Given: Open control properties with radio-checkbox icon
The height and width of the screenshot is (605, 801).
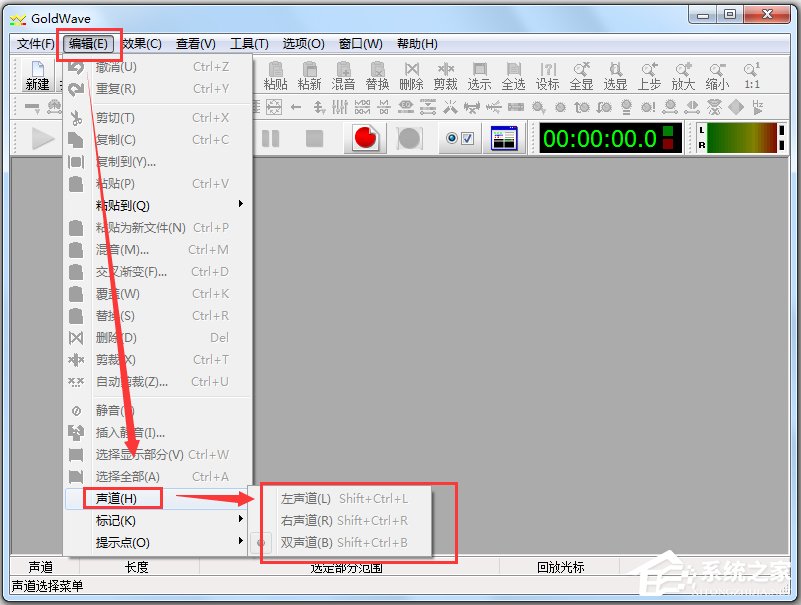Looking at the screenshot, I should tap(459, 138).
